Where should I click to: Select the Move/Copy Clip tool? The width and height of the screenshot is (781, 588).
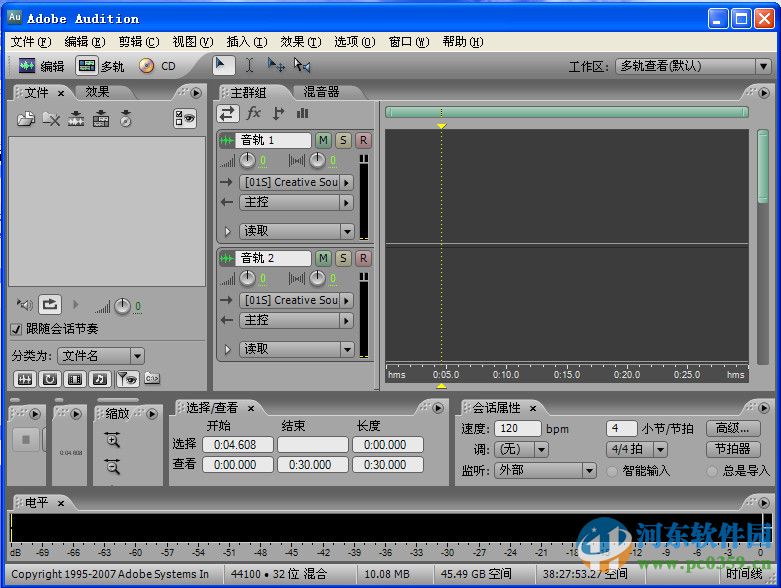[276, 65]
